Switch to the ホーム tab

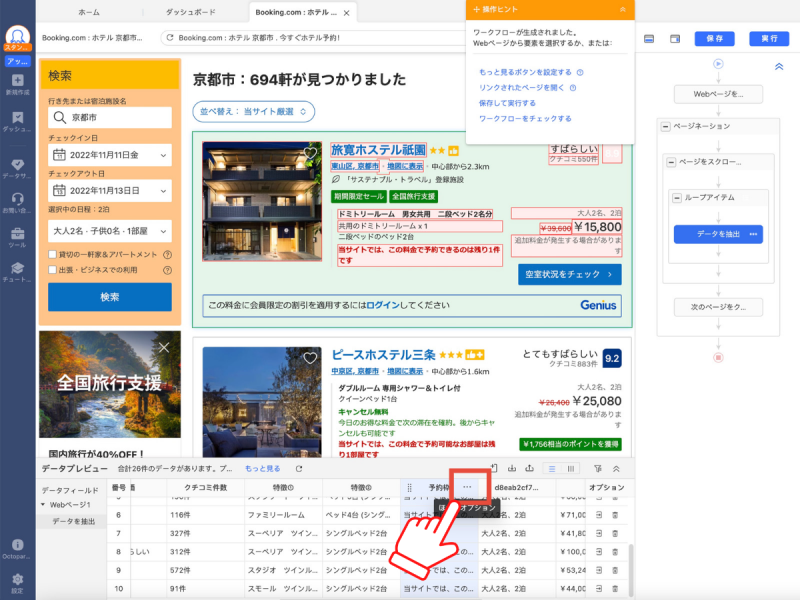(x=89, y=12)
